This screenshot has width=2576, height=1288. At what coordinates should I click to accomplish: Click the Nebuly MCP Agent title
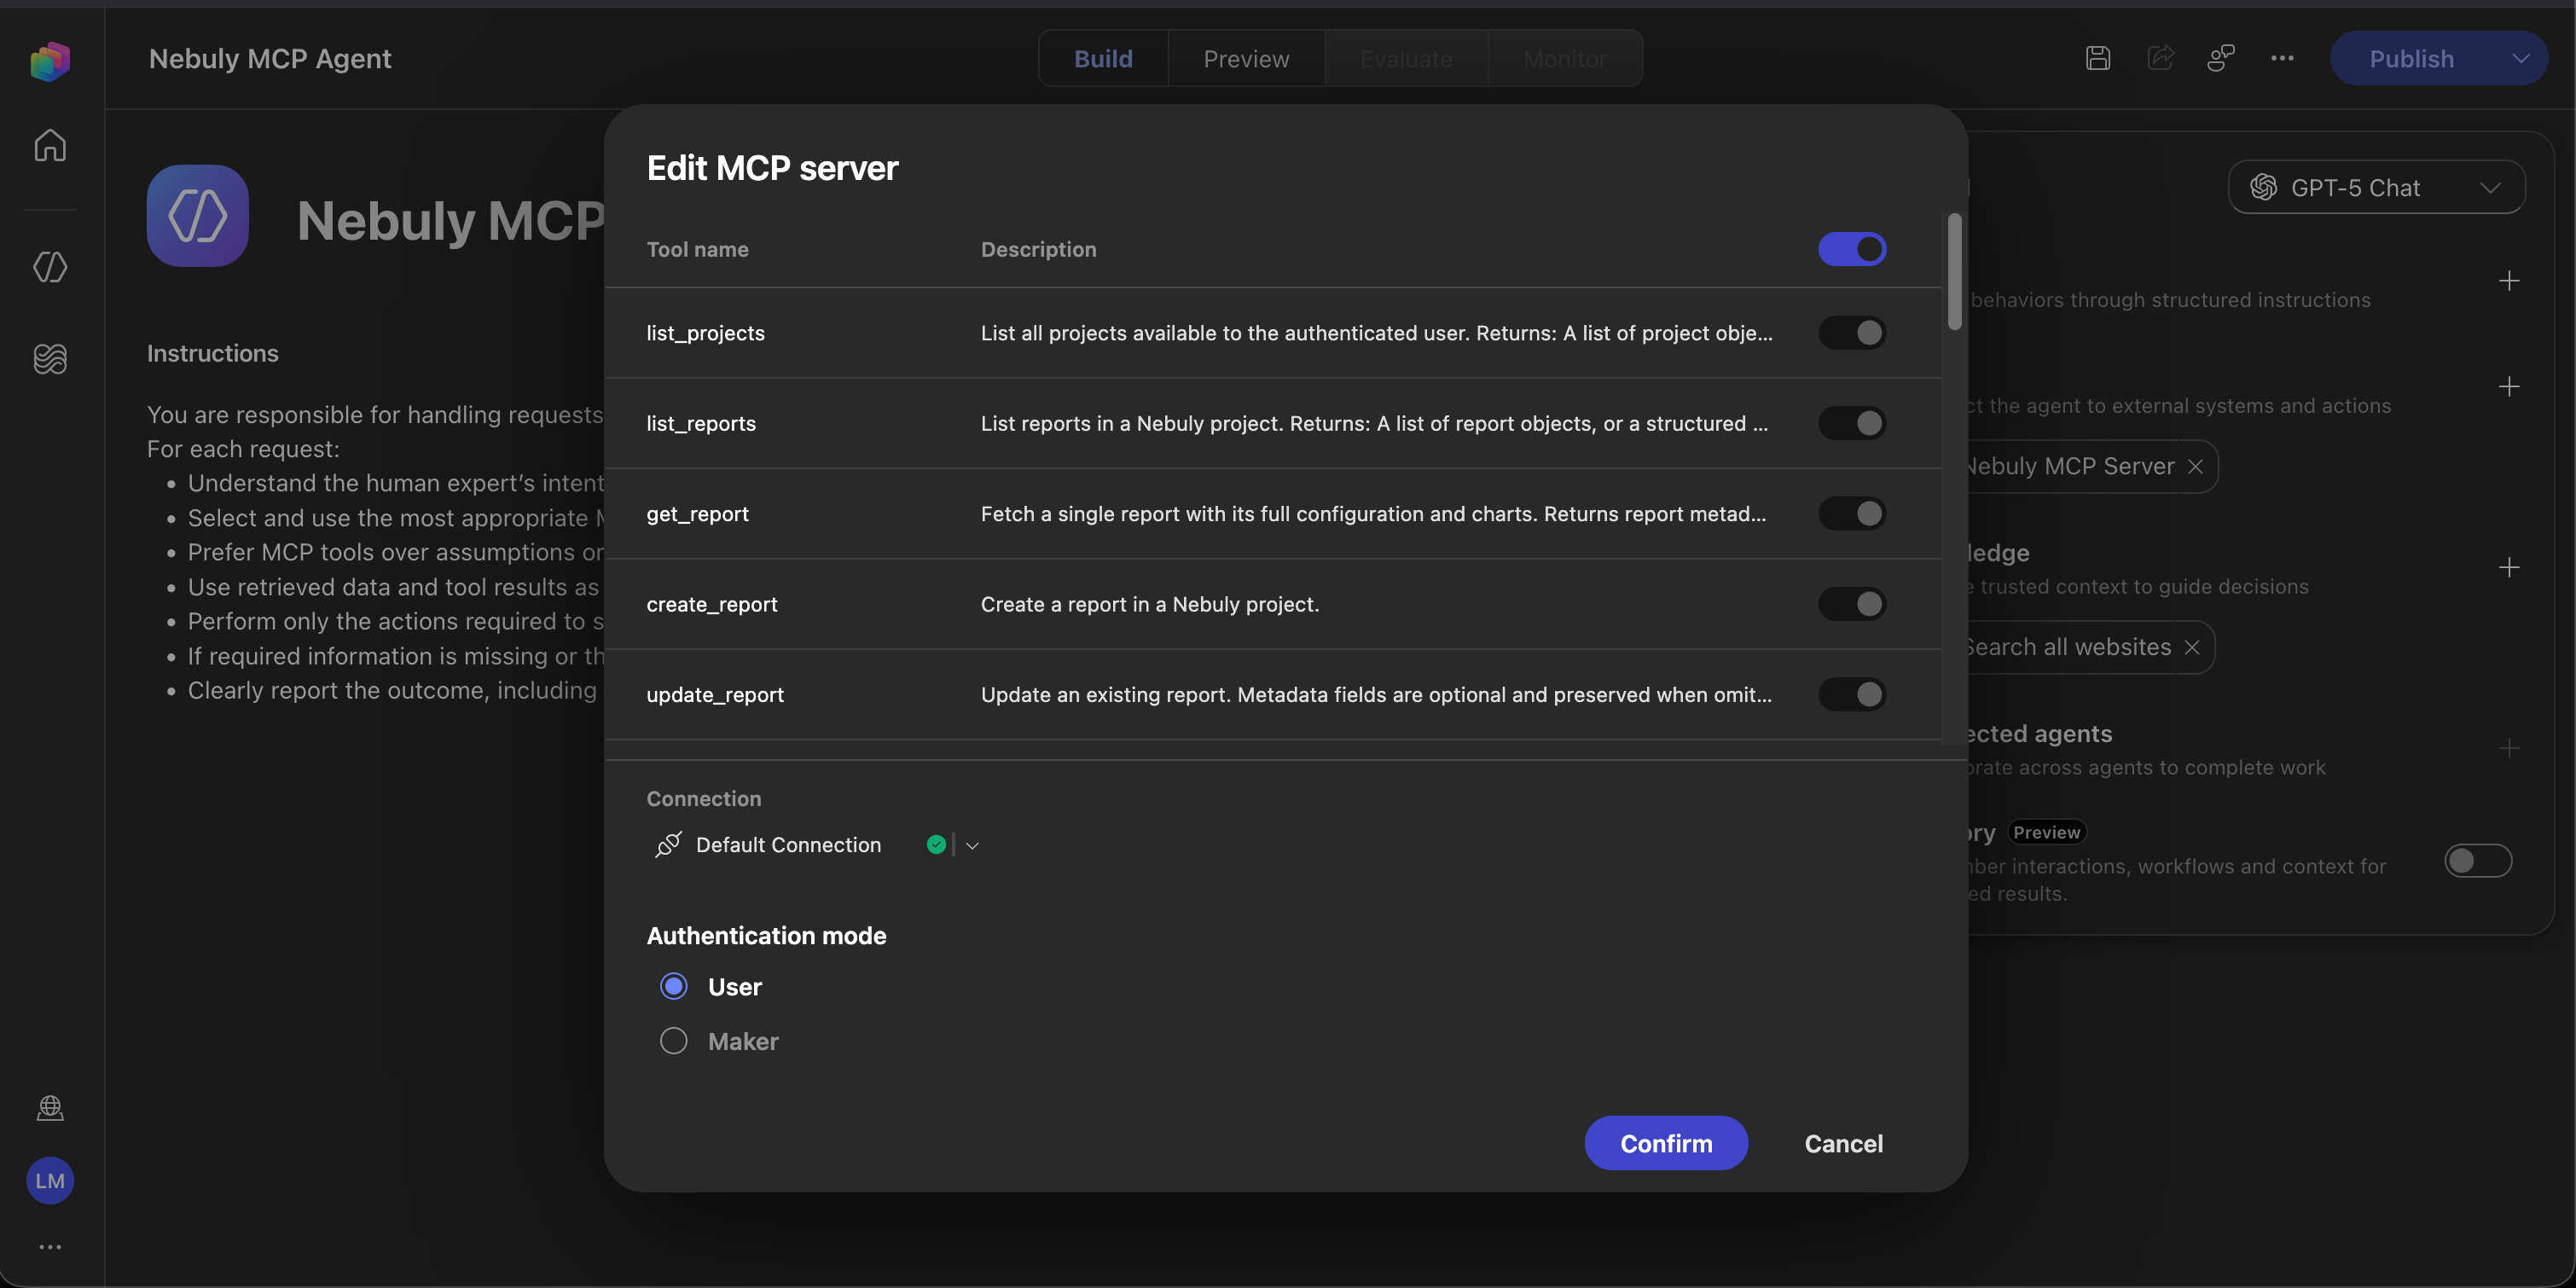[270, 59]
